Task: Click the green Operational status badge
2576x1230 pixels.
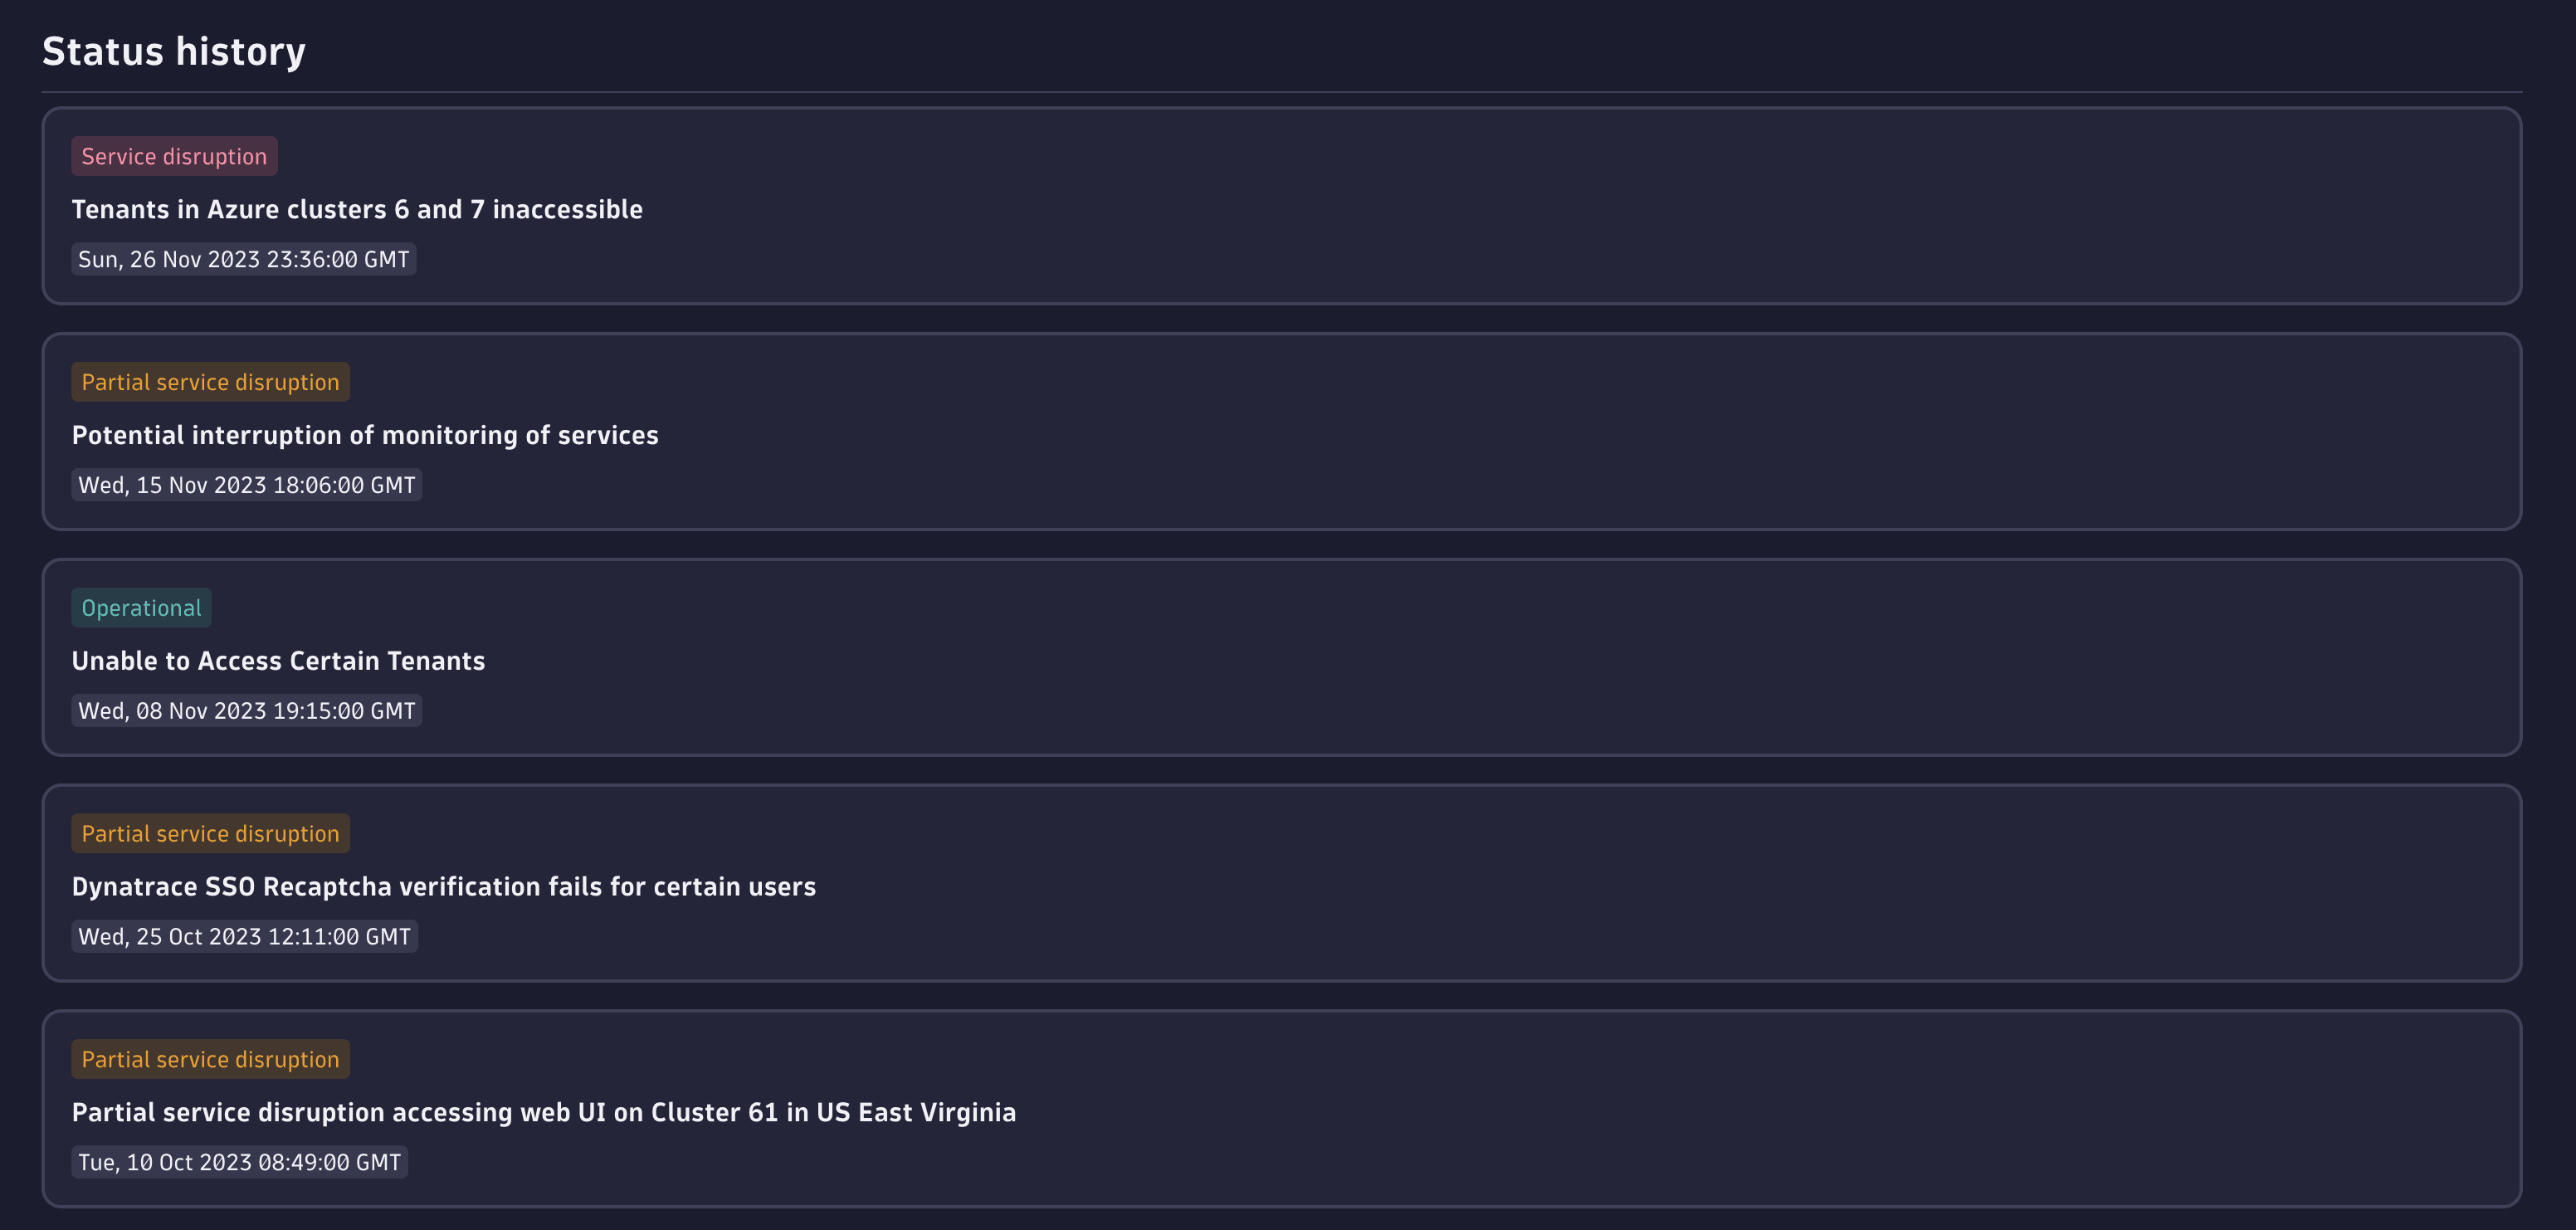Action: click(141, 608)
